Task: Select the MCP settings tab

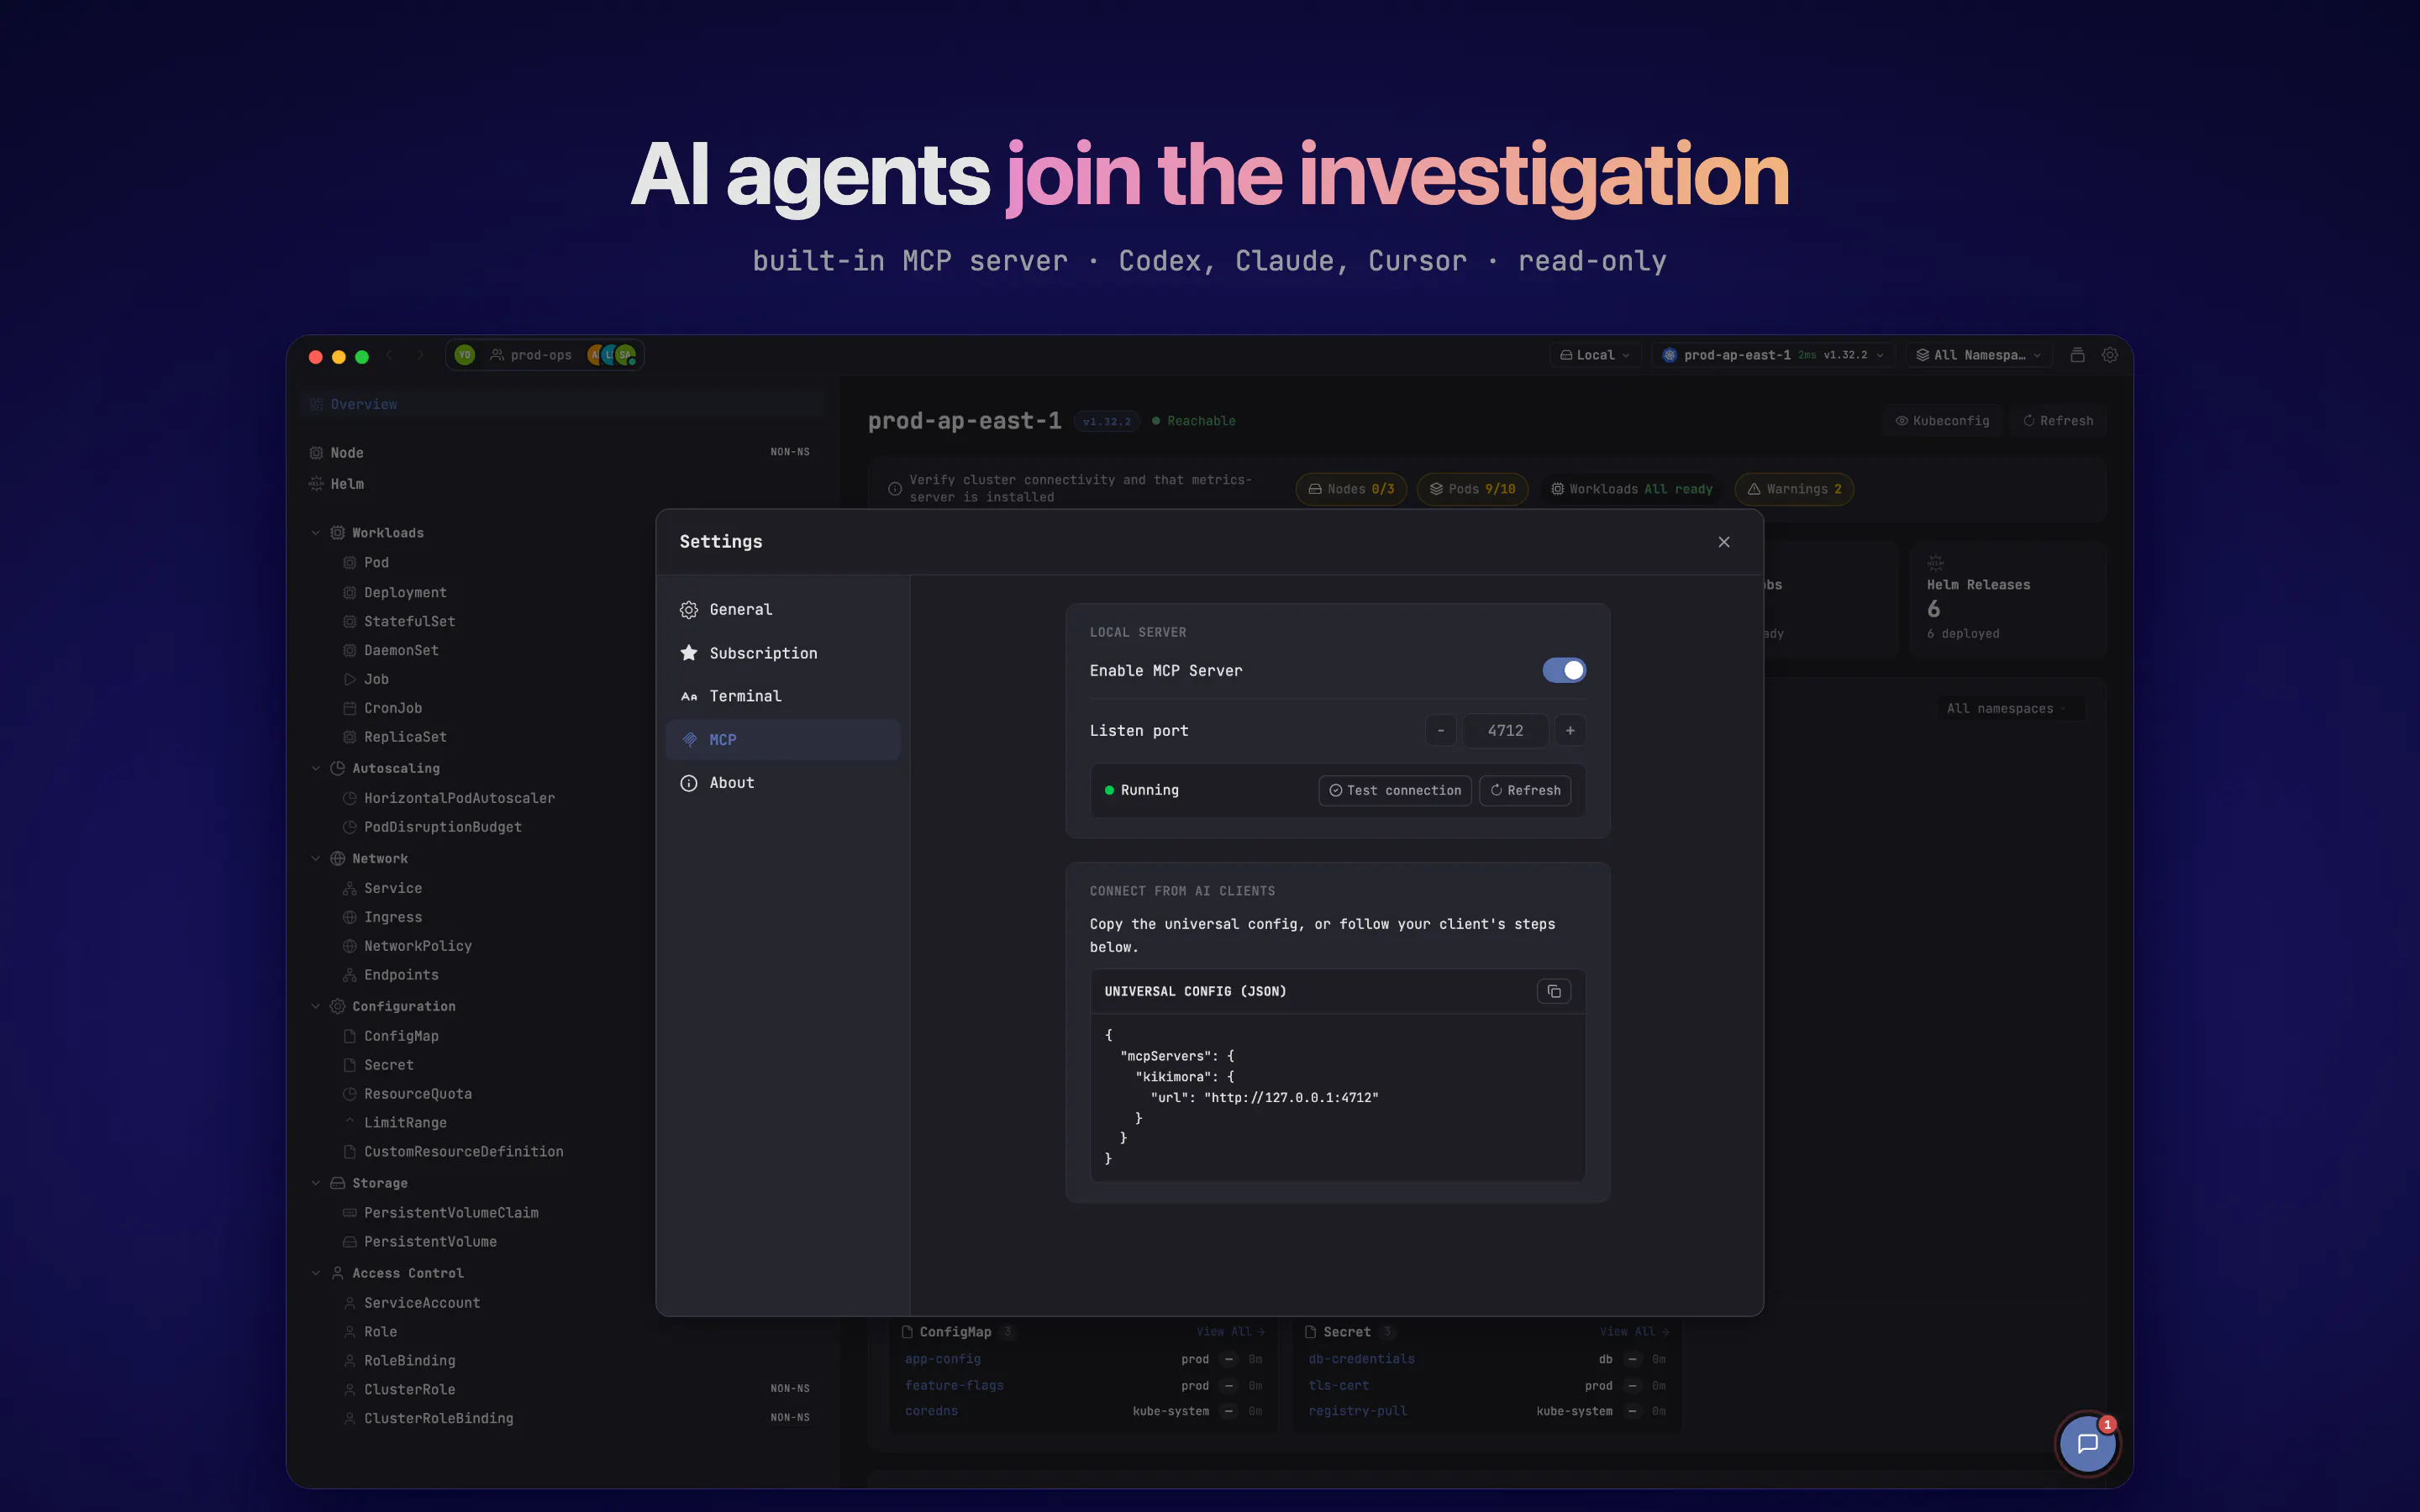Action: click(783, 740)
